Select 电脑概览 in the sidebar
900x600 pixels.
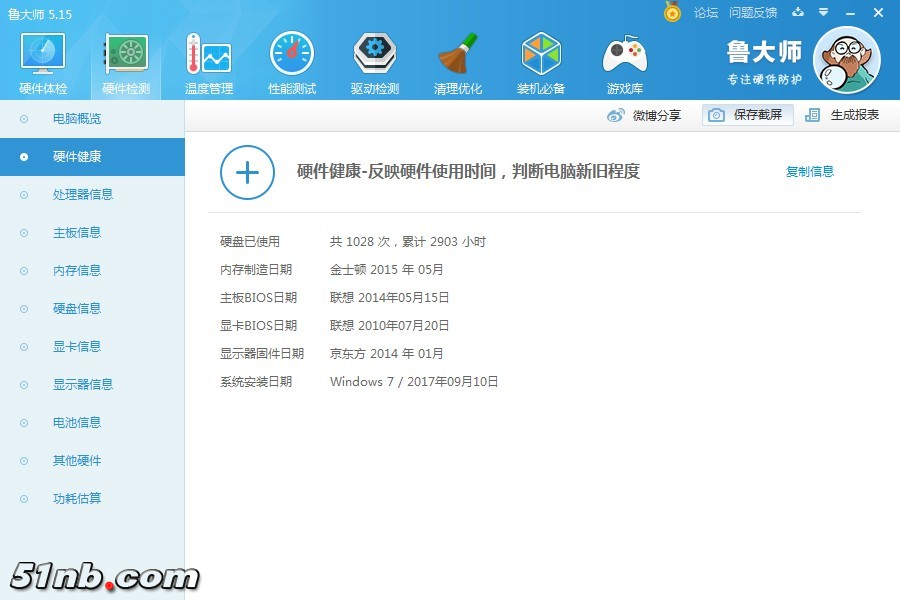77,119
